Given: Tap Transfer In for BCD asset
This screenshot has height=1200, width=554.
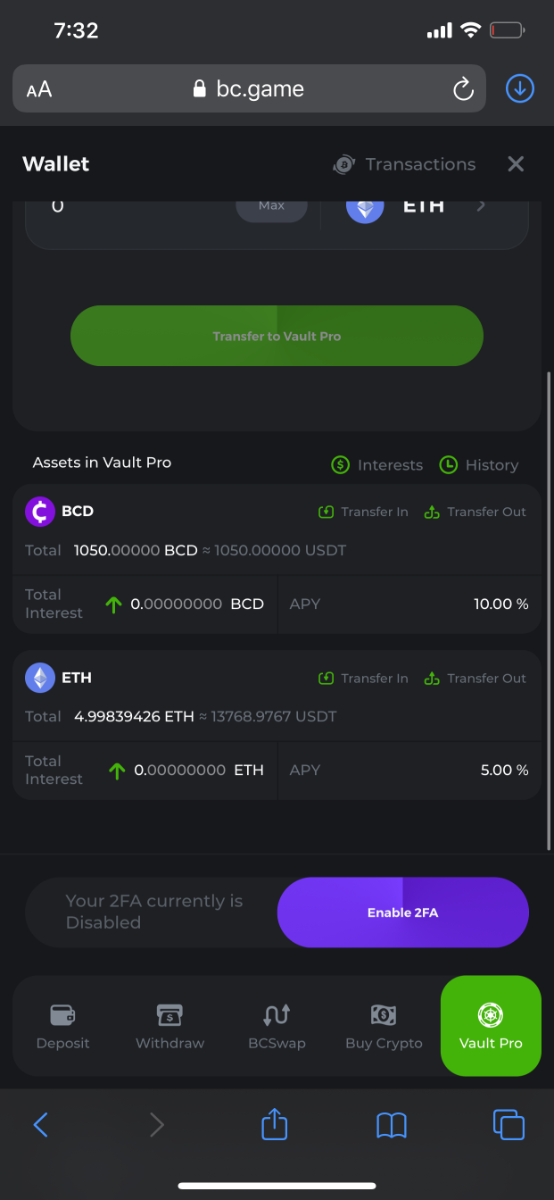Looking at the screenshot, I should pyautogui.click(x=363, y=512).
